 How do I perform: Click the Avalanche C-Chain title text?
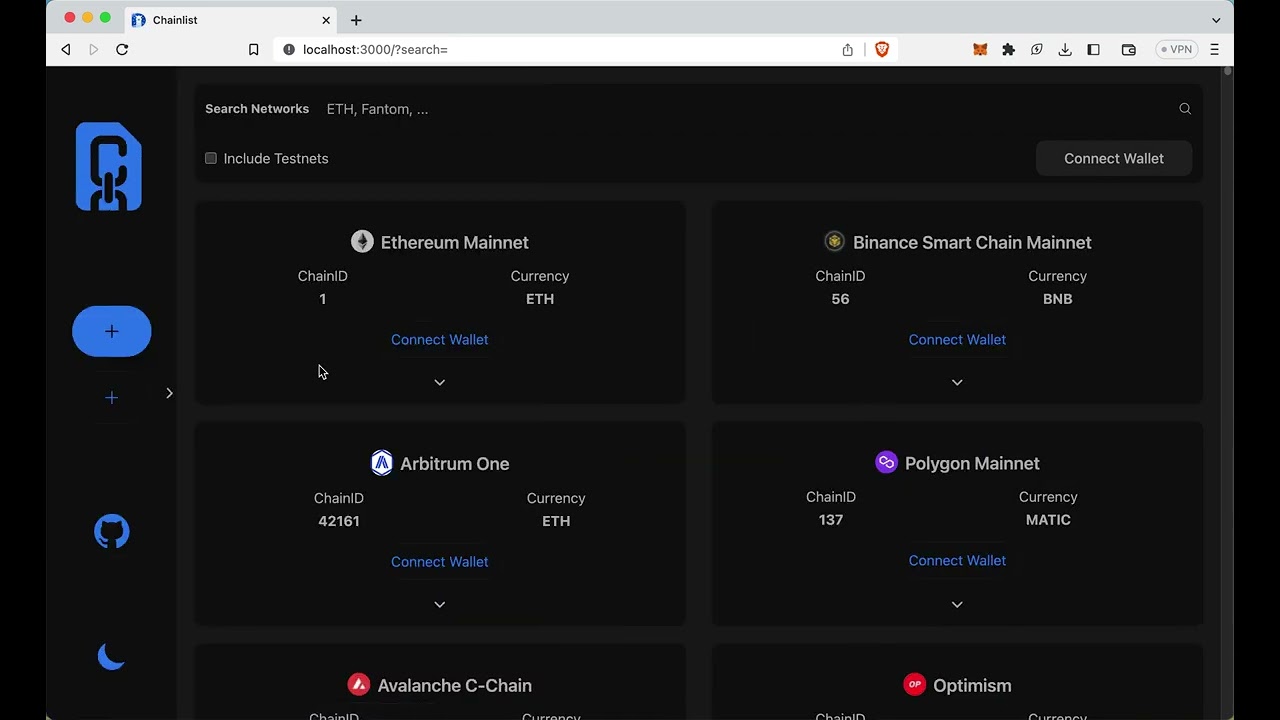pyautogui.click(x=455, y=685)
